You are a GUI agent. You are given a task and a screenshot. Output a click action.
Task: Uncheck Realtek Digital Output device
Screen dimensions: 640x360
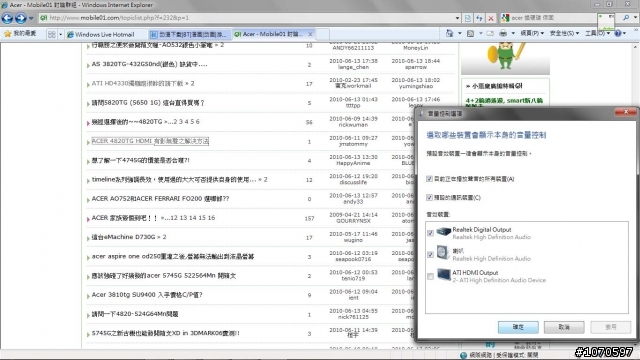point(430,233)
